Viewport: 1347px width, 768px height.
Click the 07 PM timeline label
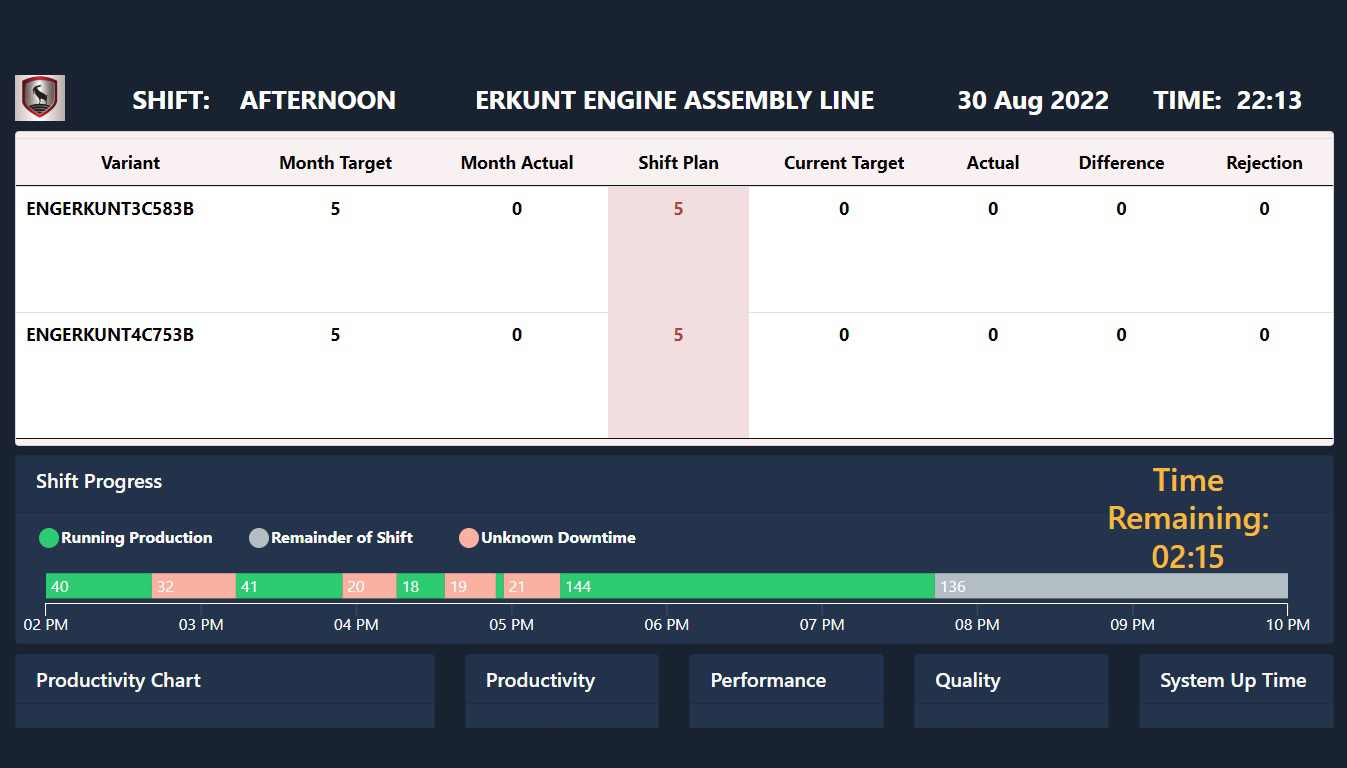click(x=822, y=625)
